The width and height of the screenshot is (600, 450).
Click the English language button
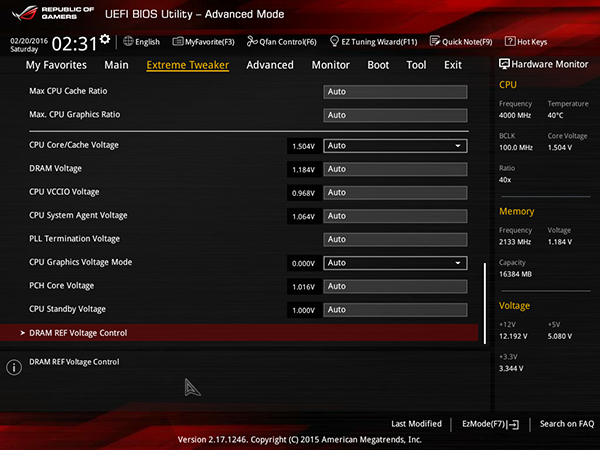click(142, 41)
